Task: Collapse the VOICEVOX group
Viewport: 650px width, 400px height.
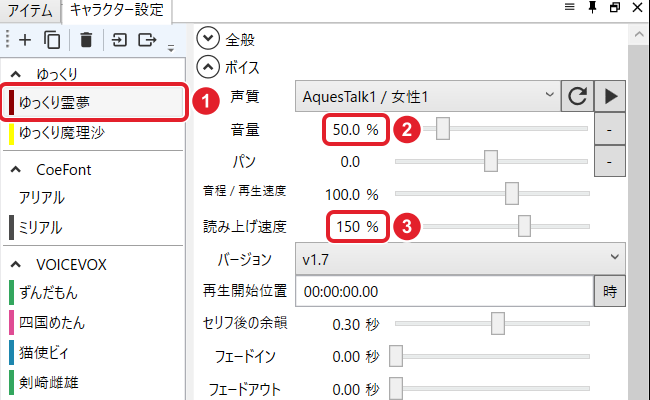Action: click(x=16, y=264)
